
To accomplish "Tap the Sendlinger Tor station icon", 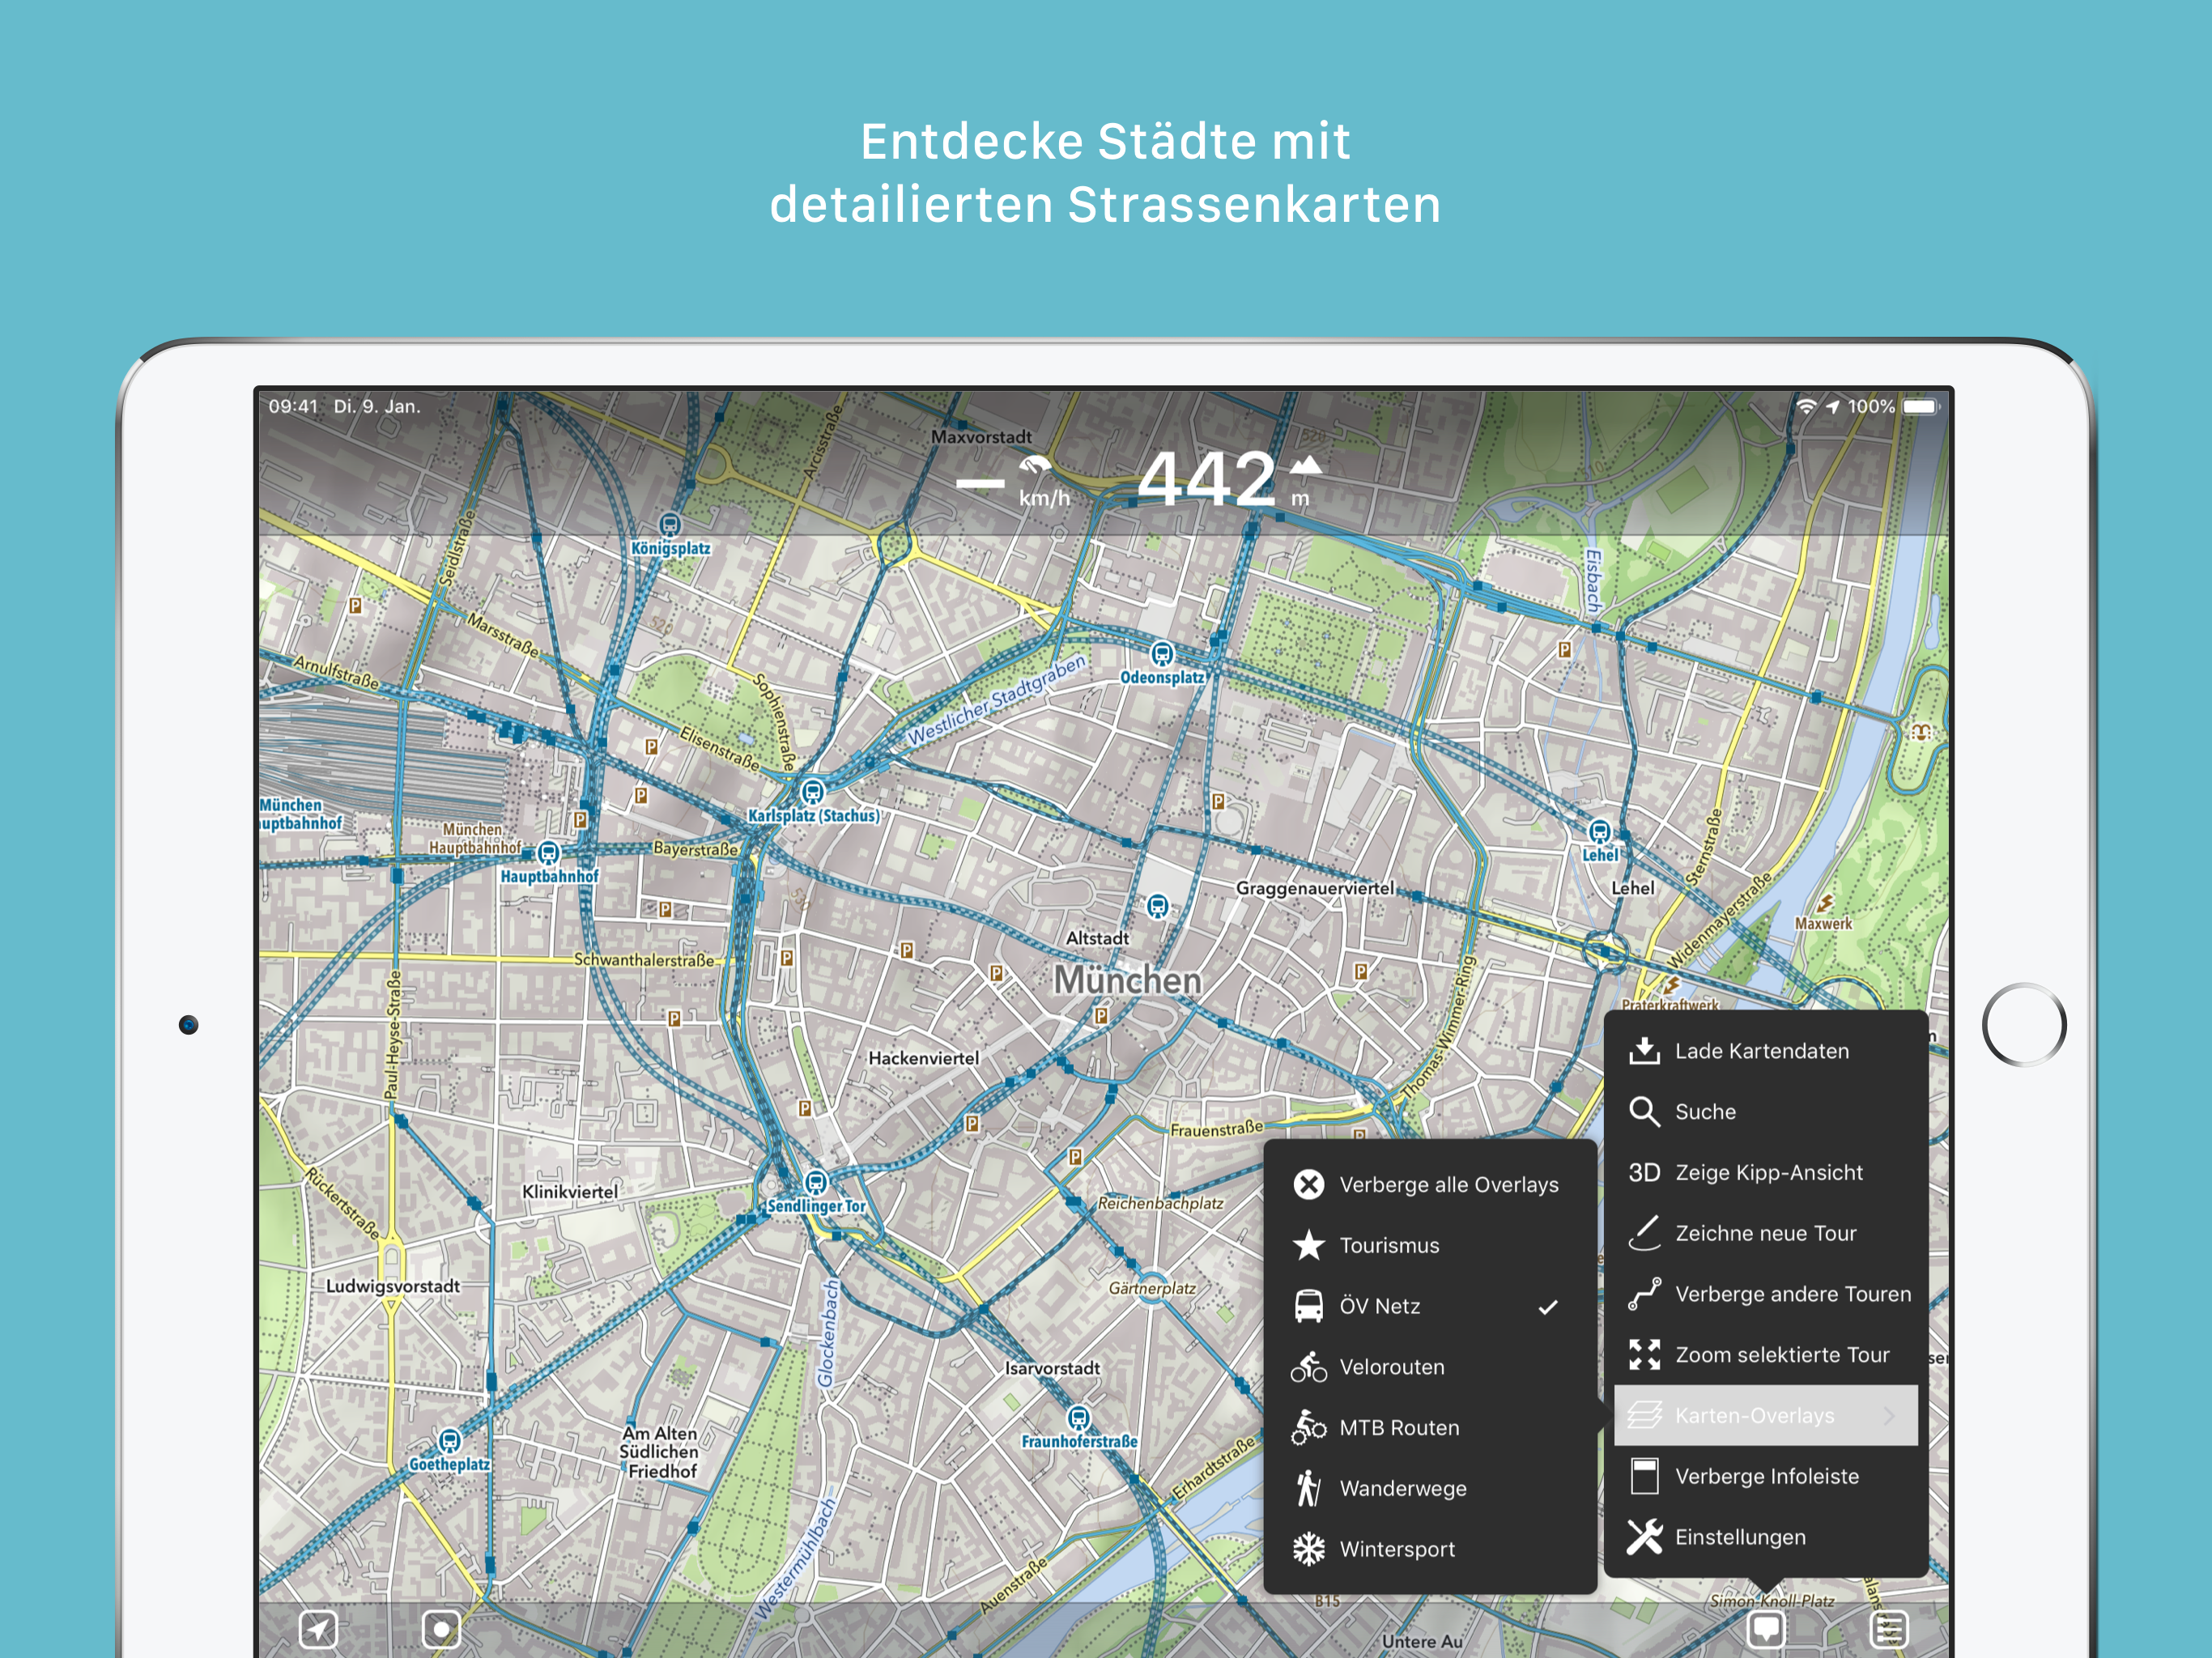I will [x=816, y=1183].
